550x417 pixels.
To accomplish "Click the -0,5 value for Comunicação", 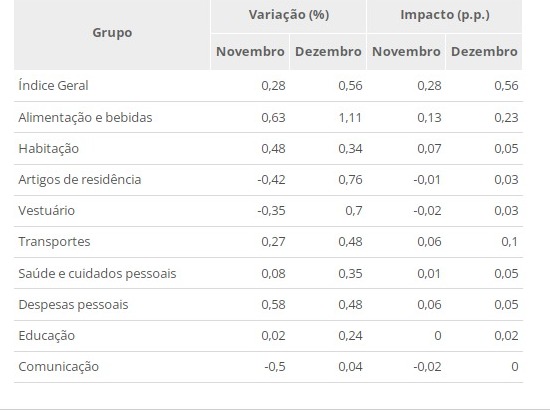I will (275, 367).
